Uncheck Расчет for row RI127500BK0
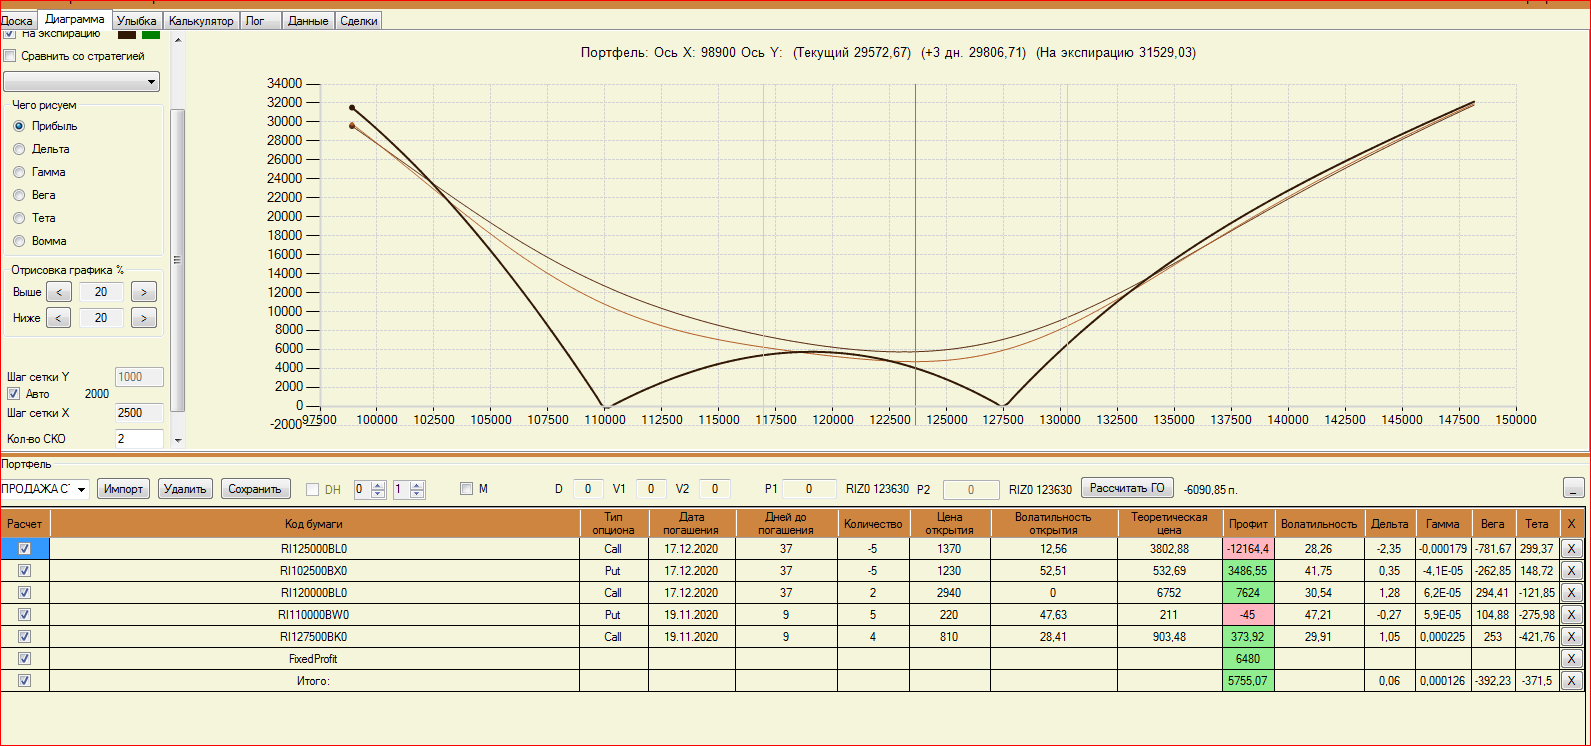Image resolution: width=1591 pixels, height=746 pixels. tap(25, 637)
